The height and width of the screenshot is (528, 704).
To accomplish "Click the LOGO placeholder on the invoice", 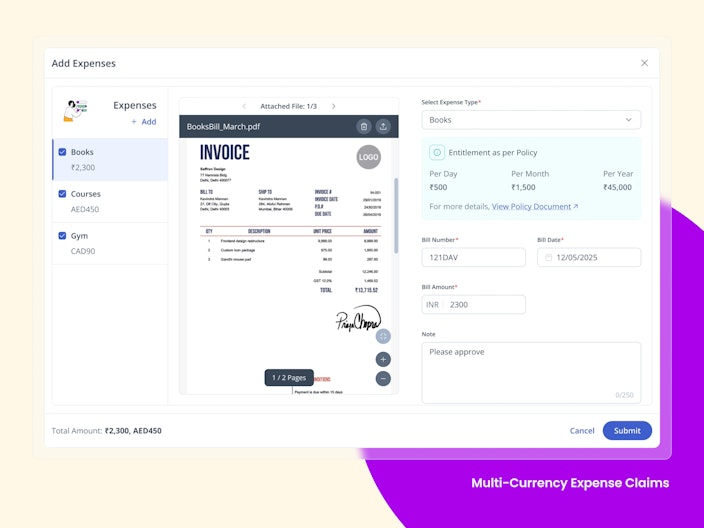I will point(369,157).
